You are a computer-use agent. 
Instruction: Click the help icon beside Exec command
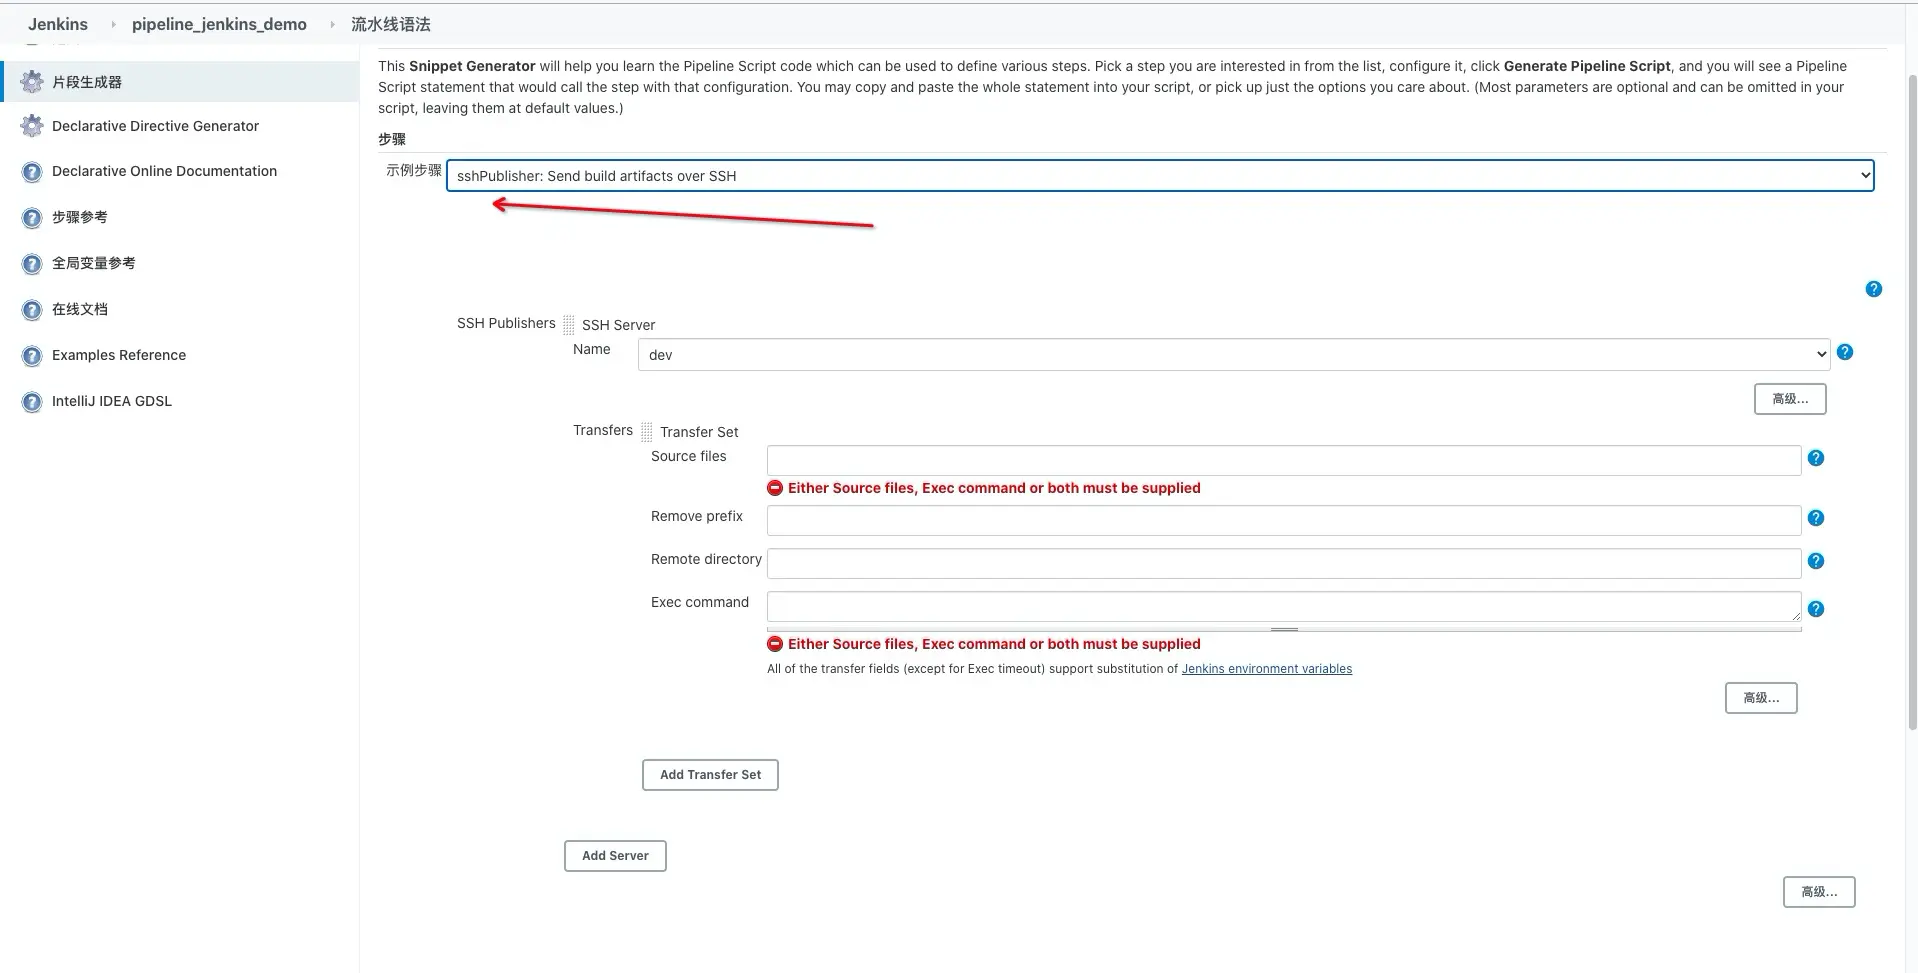[x=1816, y=609]
